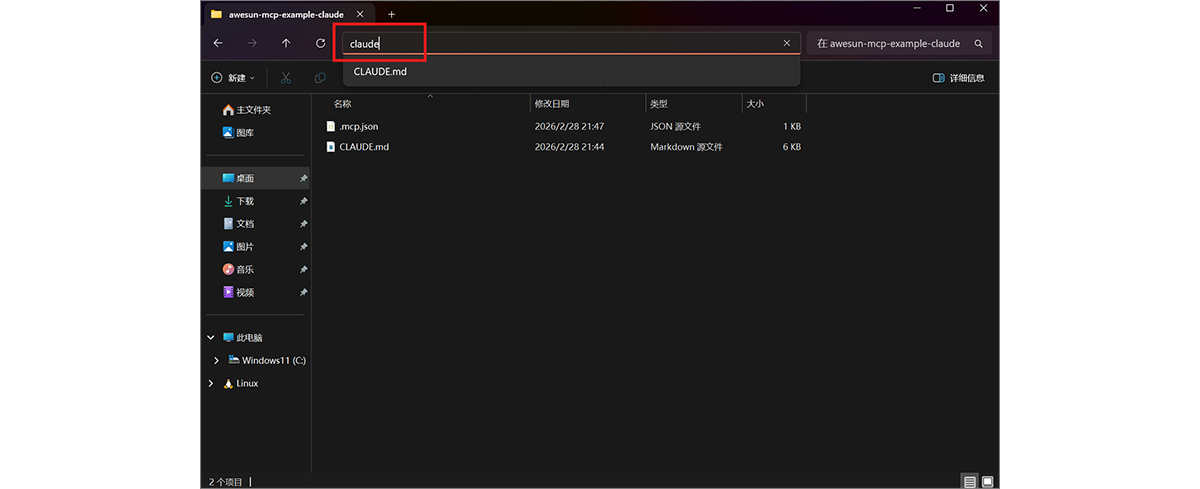The width and height of the screenshot is (1200, 489).
Task: Sort files by Date modified (修改日期) column
Action: (x=552, y=104)
